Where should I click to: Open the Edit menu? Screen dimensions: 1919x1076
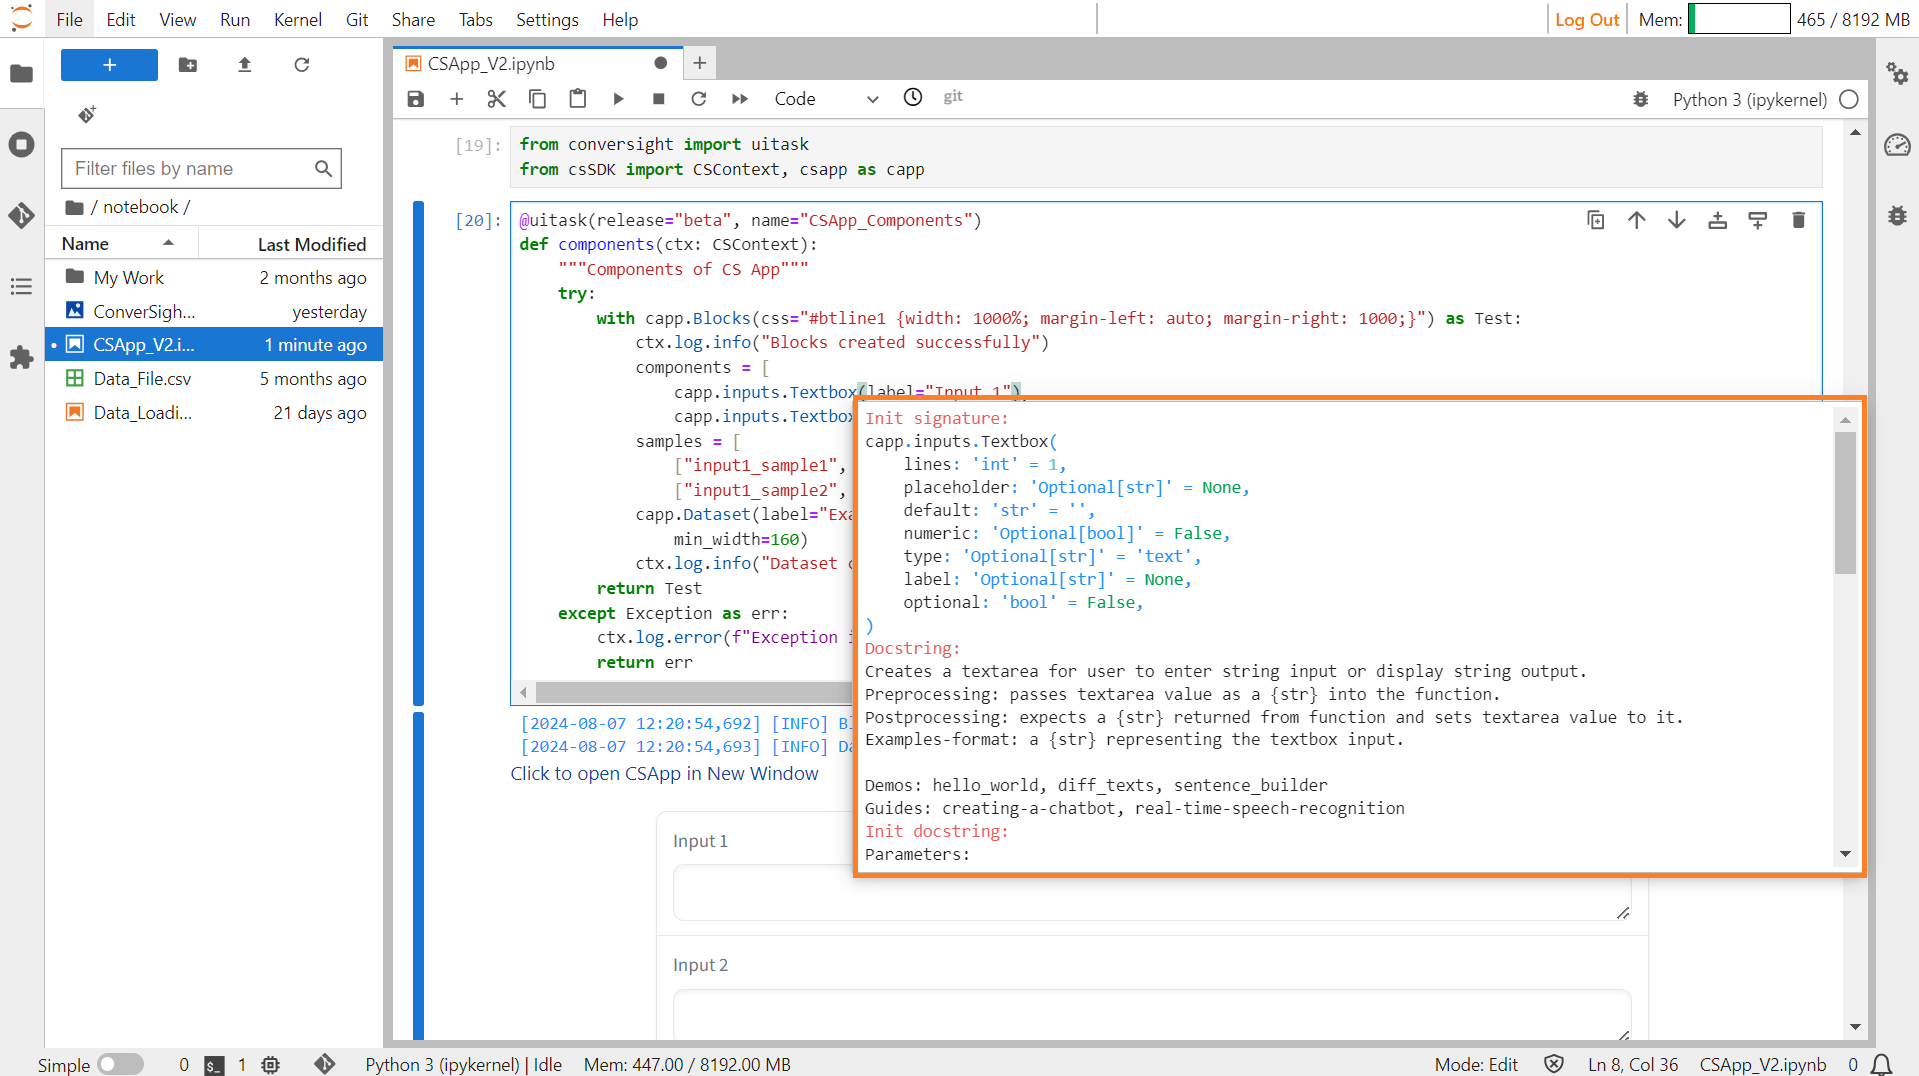click(x=121, y=19)
